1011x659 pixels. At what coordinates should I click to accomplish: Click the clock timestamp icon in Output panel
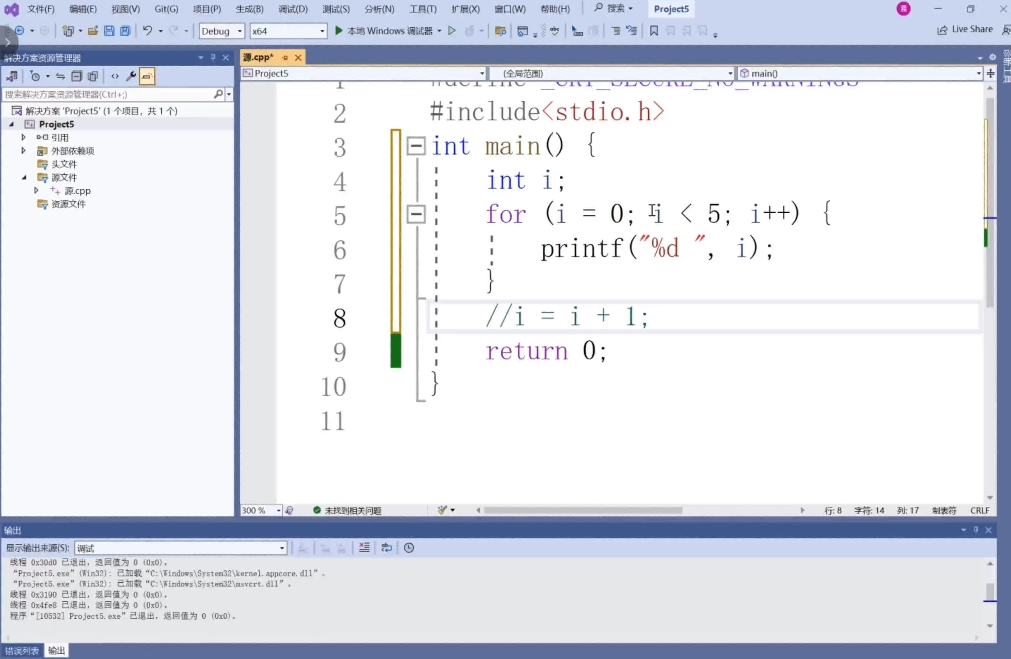(409, 547)
